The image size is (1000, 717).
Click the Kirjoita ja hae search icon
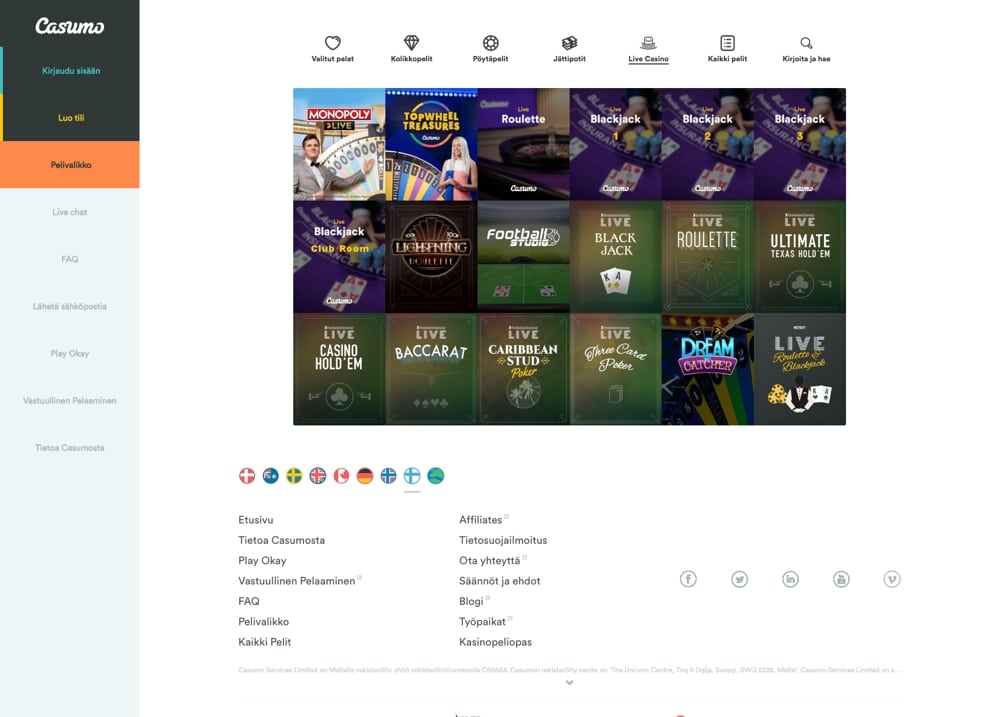(x=806, y=43)
